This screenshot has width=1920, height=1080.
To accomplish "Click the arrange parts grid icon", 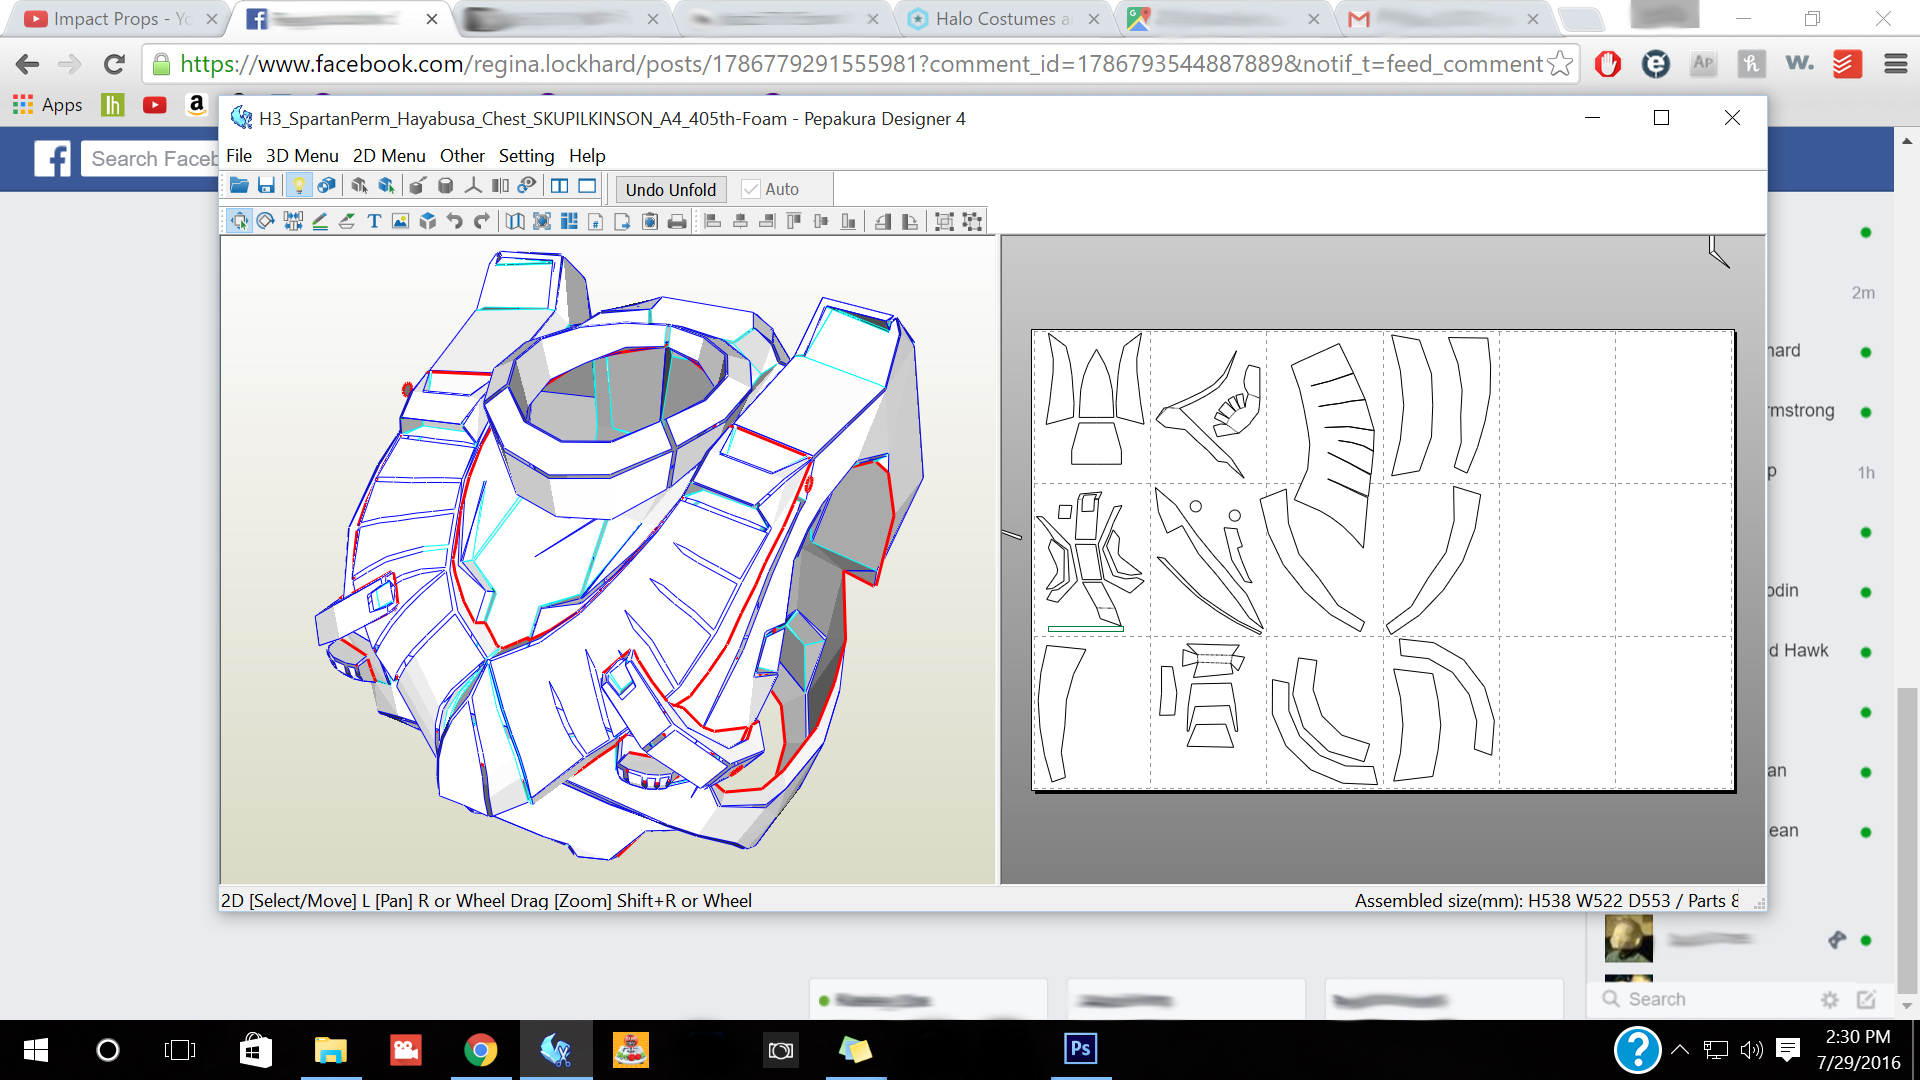I will [569, 221].
